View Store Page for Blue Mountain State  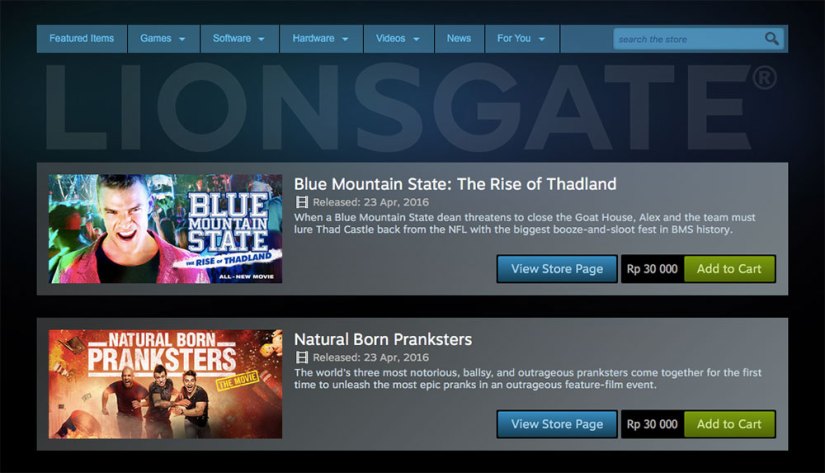(x=557, y=269)
